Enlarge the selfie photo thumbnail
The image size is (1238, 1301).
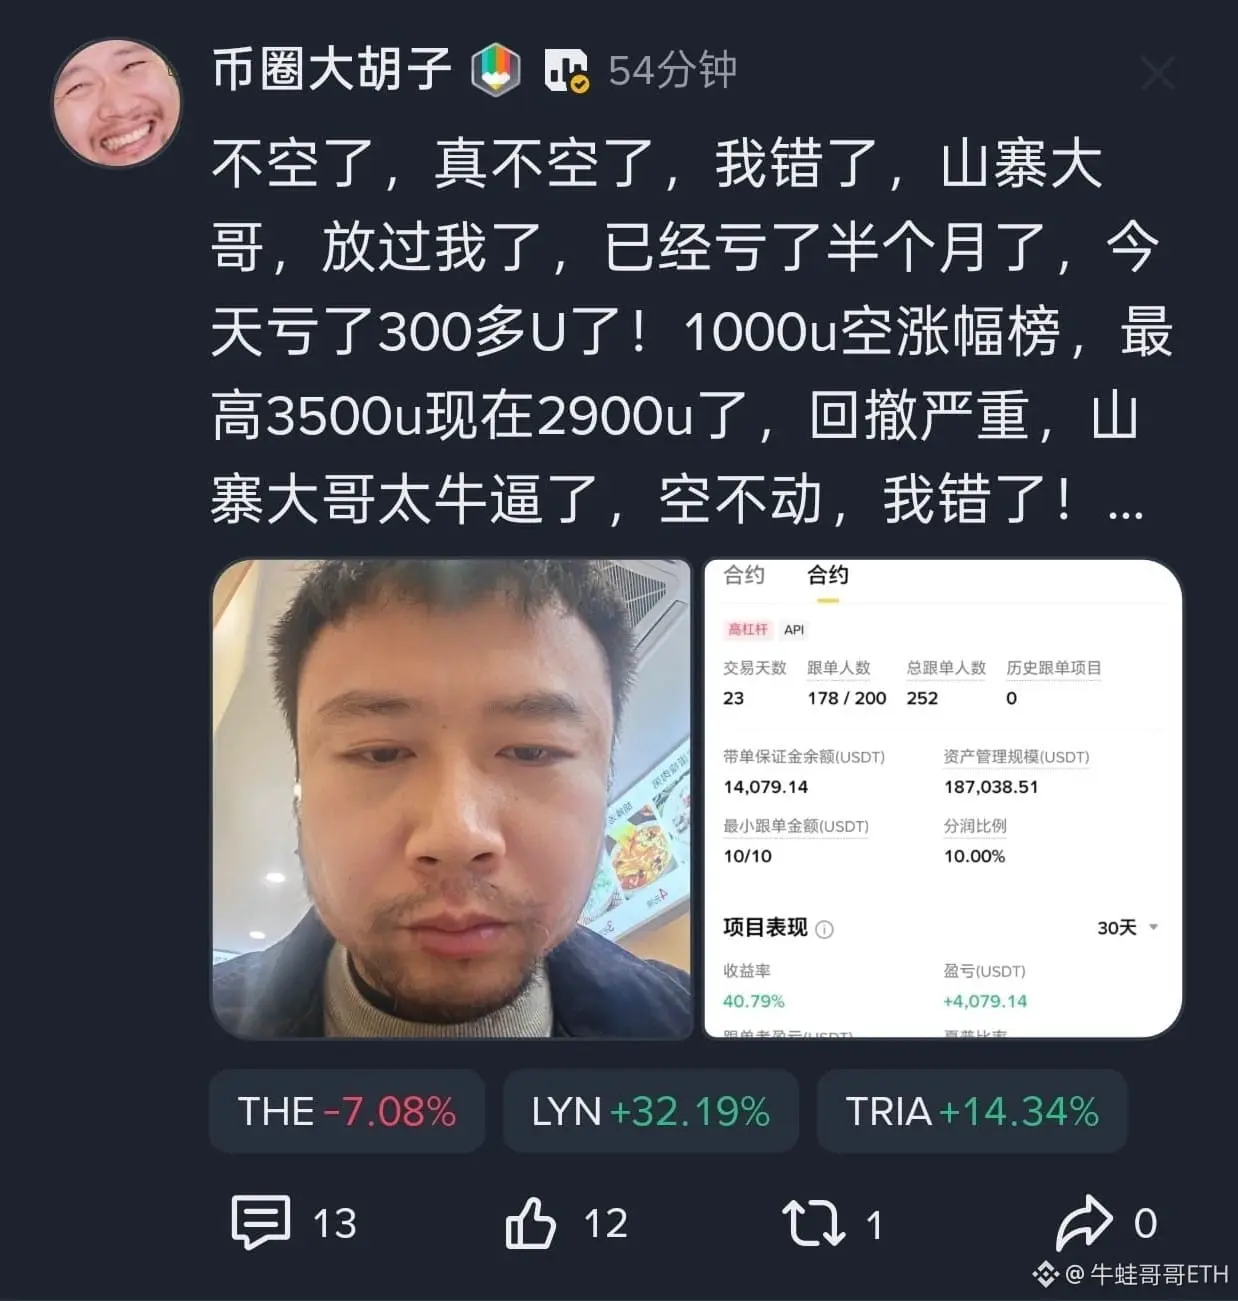click(x=452, y=798)
